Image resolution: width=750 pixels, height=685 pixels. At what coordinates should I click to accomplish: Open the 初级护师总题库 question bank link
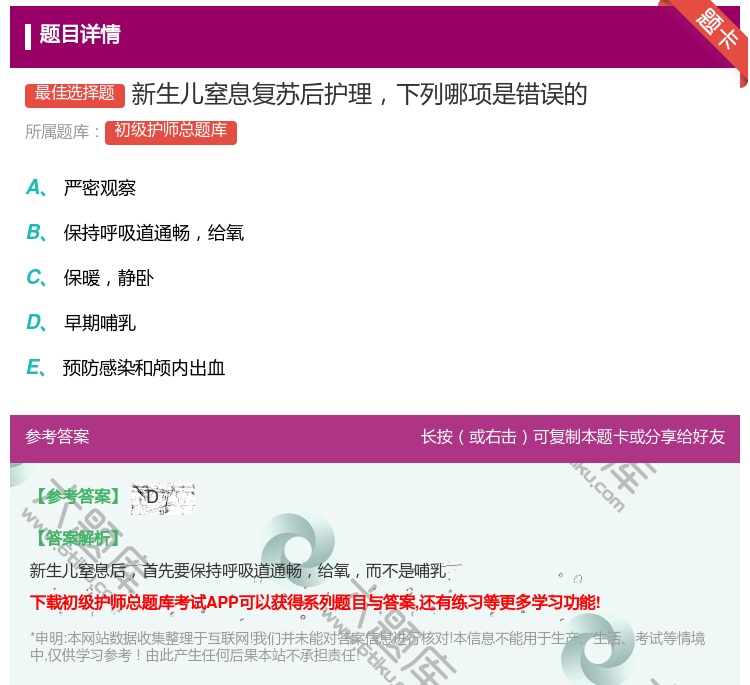[x=170, y=131]
